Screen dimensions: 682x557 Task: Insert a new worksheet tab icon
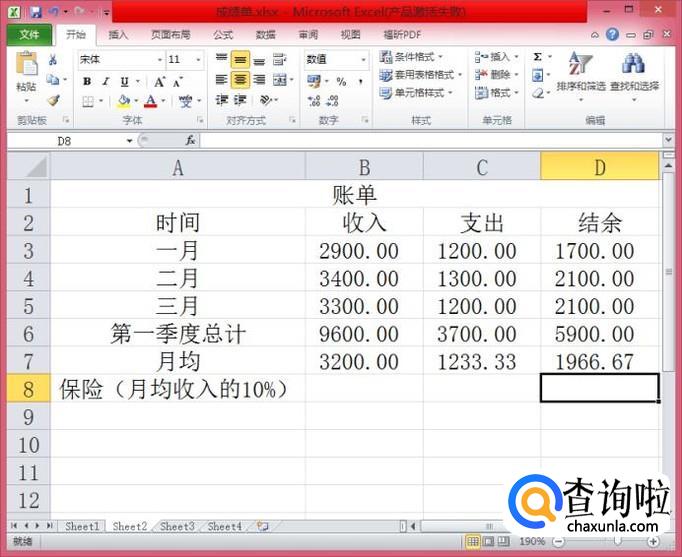(x=262, y=526)
